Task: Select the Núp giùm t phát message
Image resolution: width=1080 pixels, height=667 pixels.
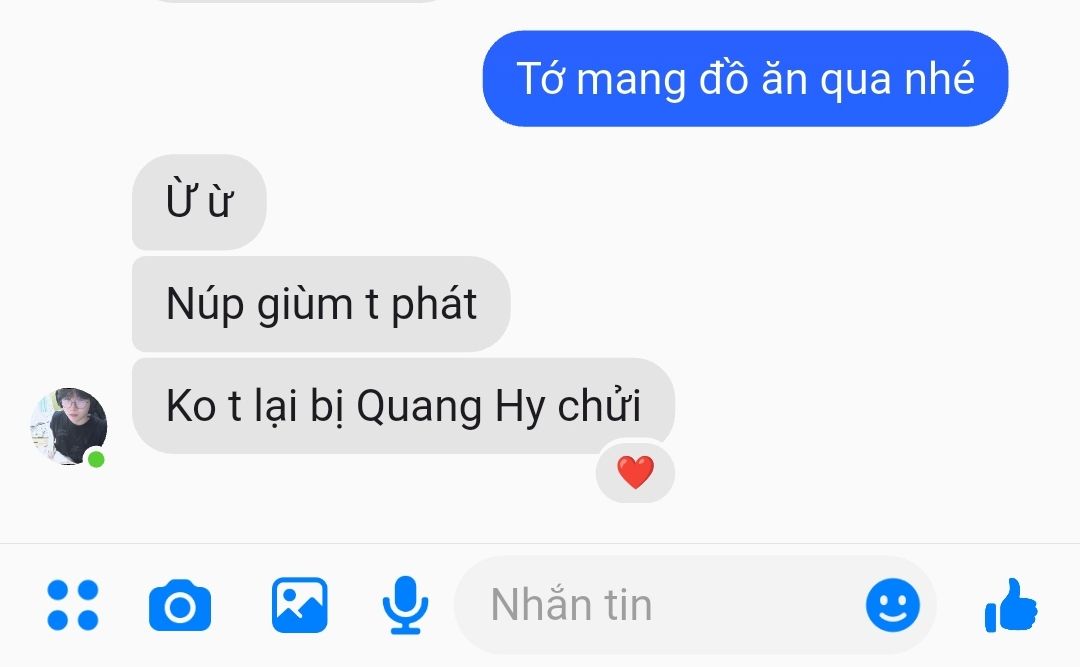Action: (x=321, y=304)
